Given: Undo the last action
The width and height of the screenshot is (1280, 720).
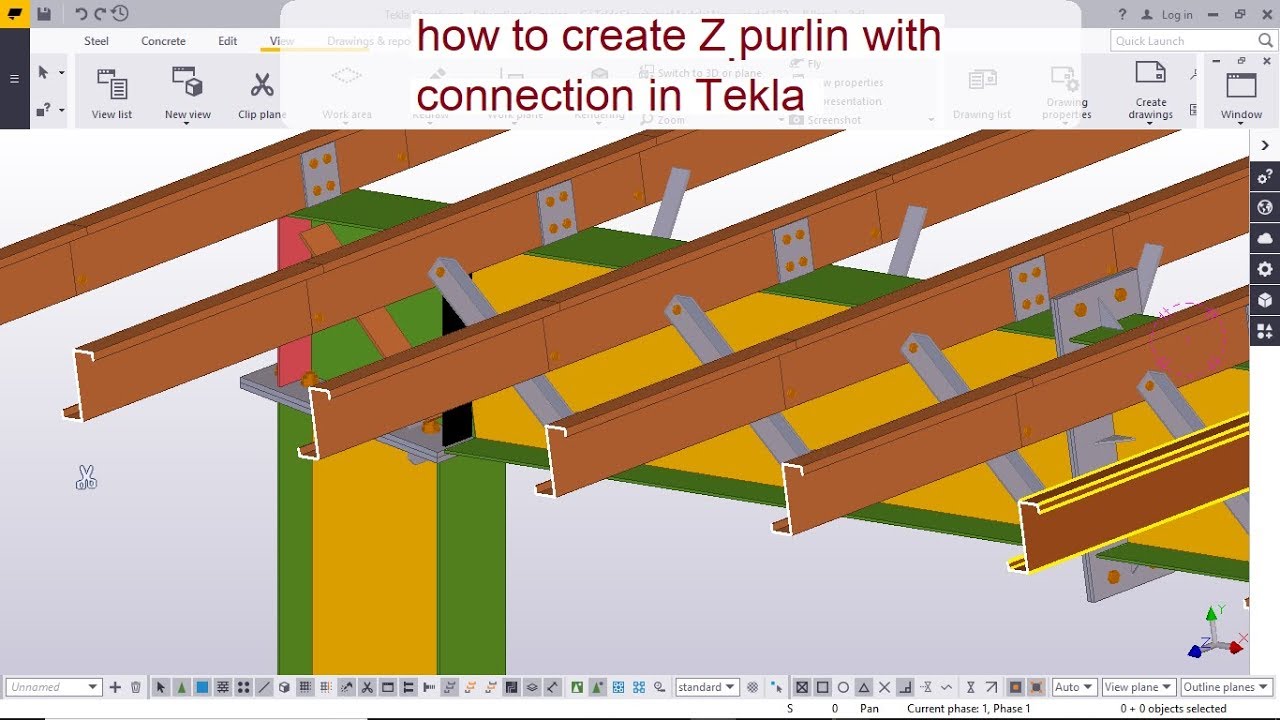Looking at the screenshot, I should 82,14.
